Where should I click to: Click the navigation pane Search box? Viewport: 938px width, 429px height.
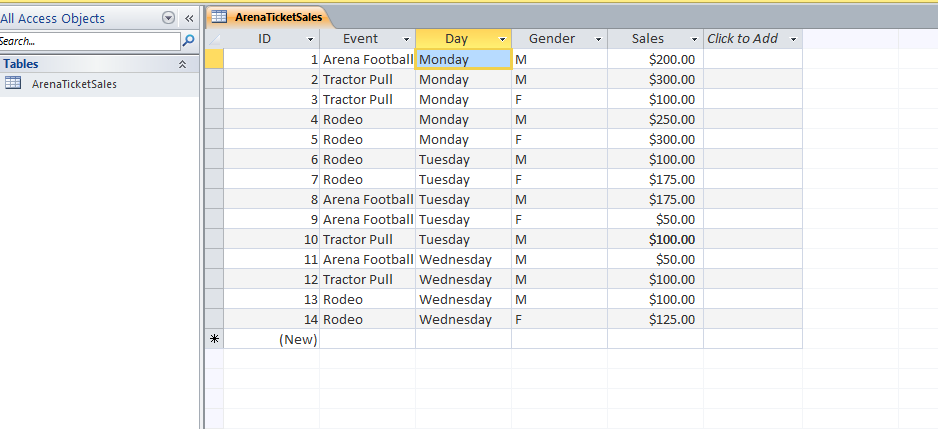tap(88, 41)
